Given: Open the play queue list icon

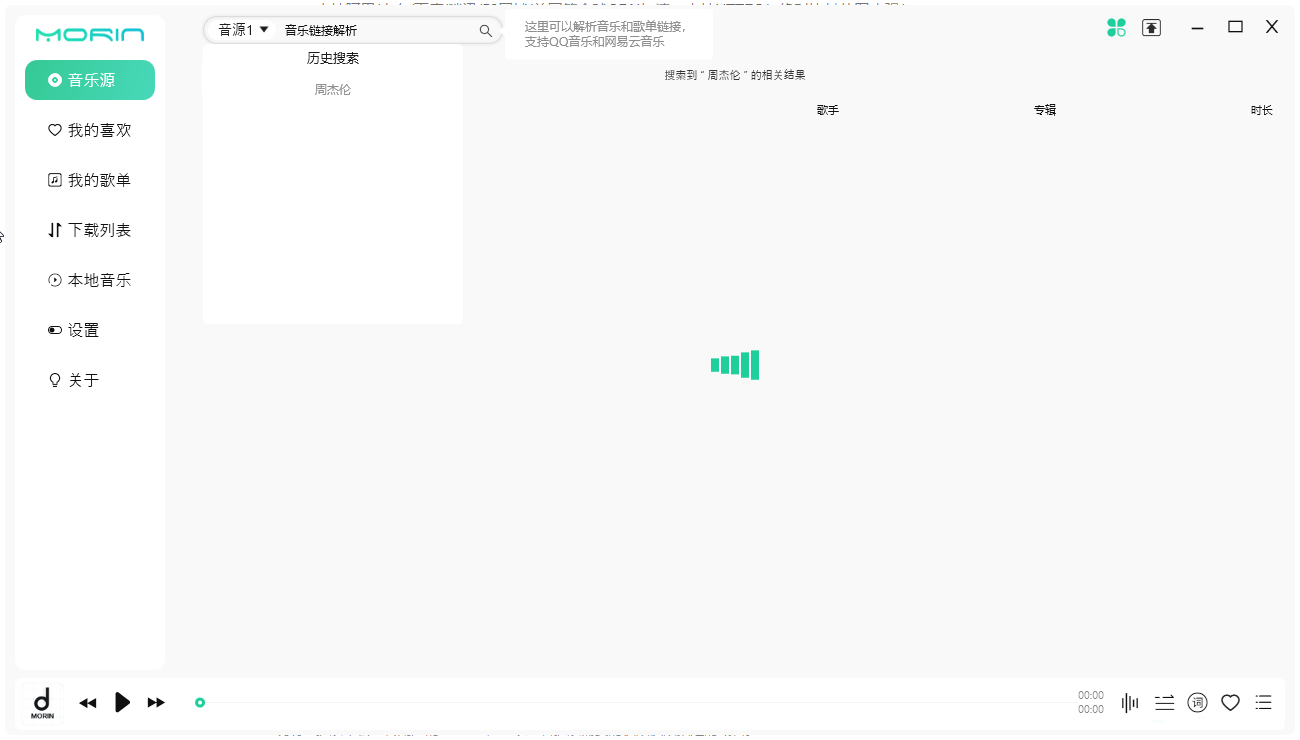Looking at the screenshot, I should click(x=1264, y=703).
